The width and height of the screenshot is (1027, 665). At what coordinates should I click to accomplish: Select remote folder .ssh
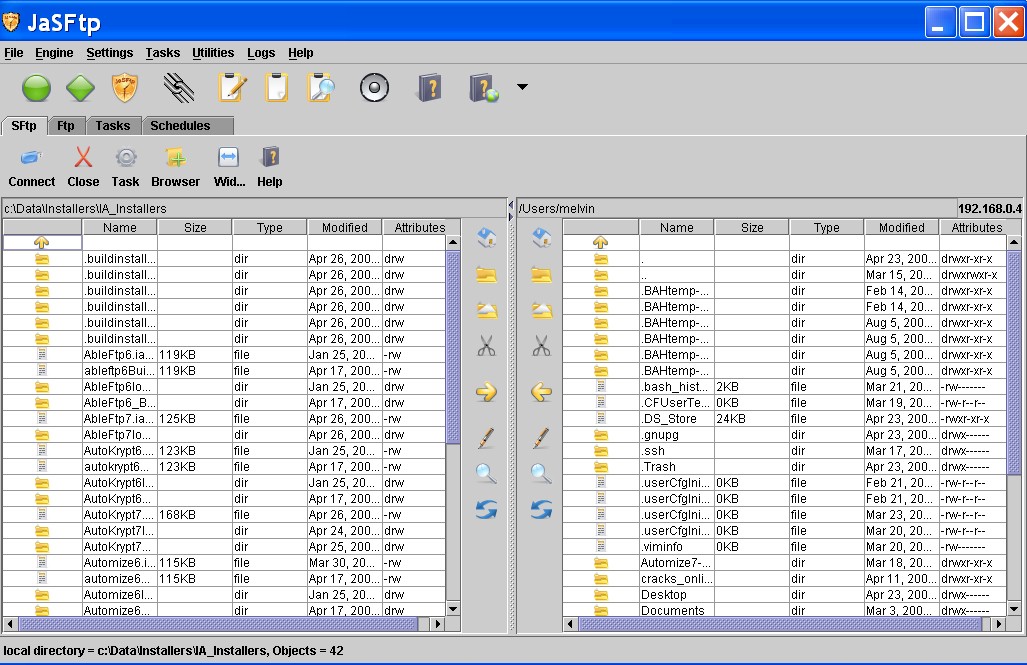point(785,451)
